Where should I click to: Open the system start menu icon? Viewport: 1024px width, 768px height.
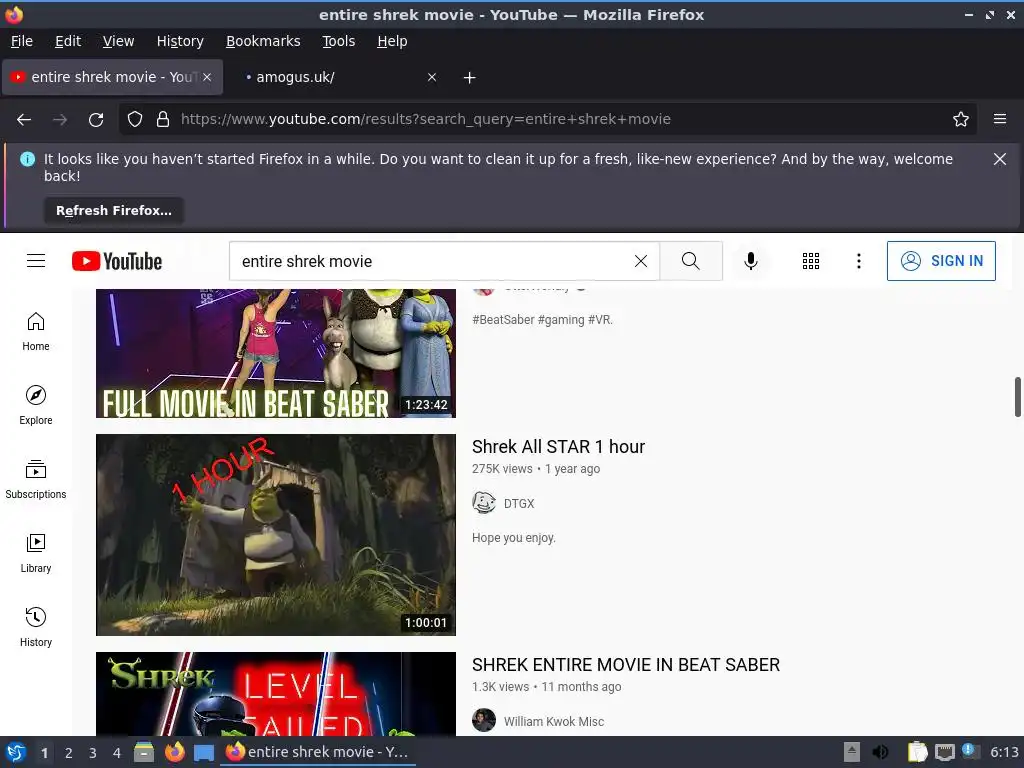[x=15, y=752]
